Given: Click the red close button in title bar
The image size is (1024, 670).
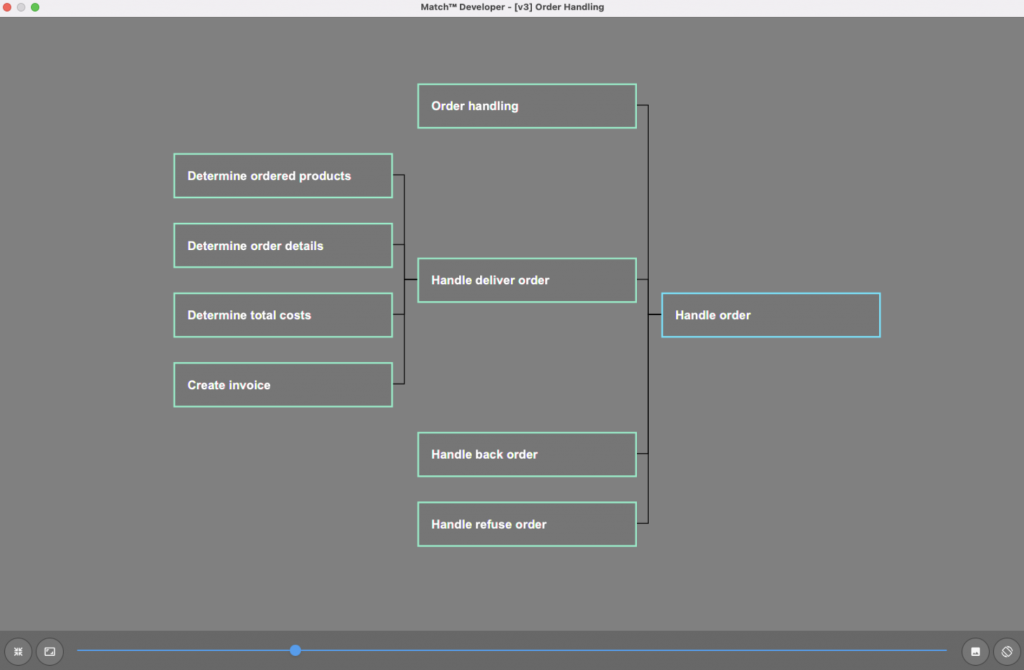Looking at the screenshot, I should pos(7,7).
